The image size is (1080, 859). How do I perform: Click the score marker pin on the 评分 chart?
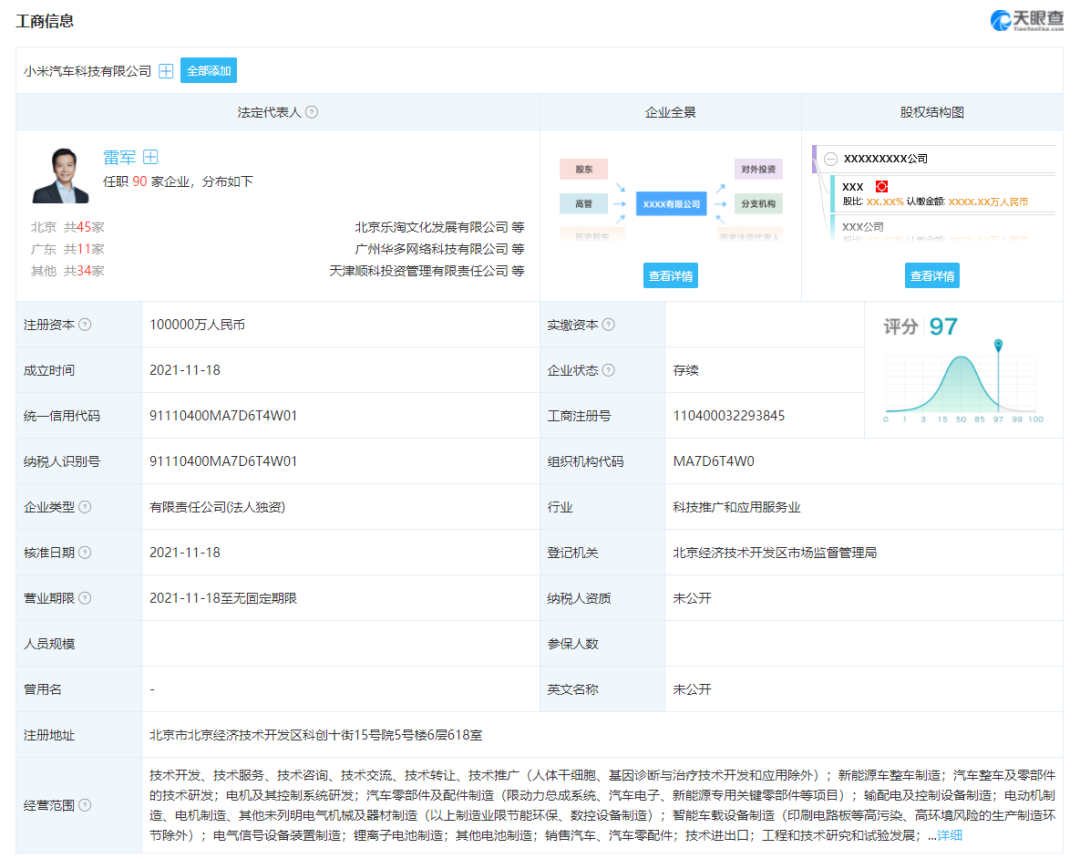coord(998,344)
